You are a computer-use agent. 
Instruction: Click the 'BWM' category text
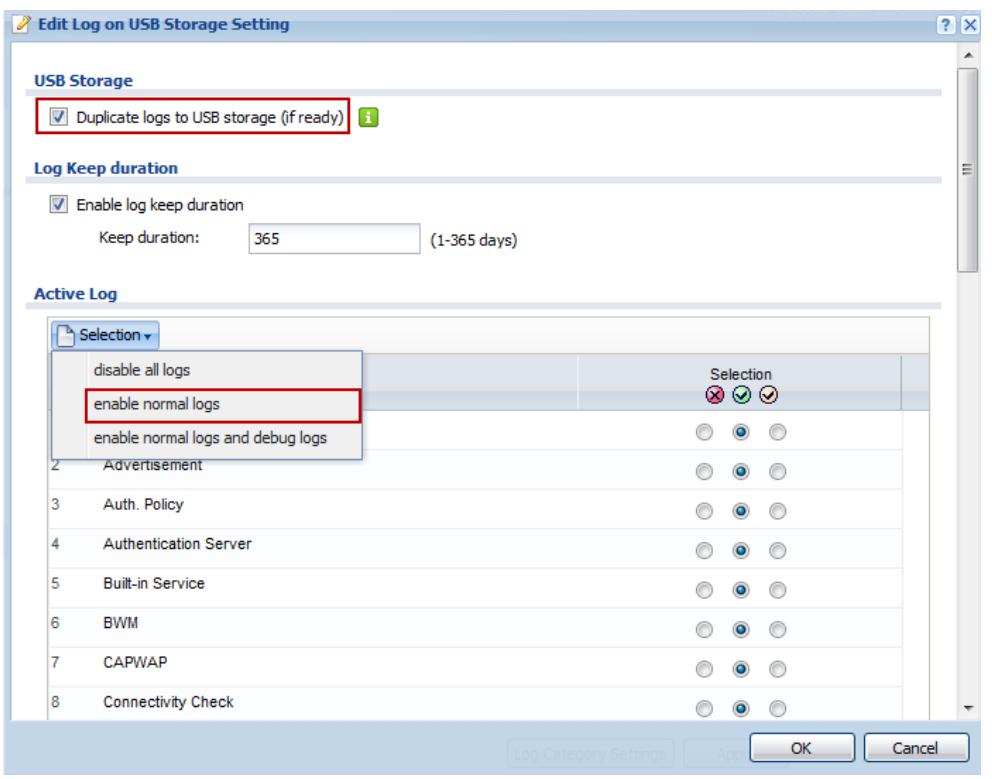(x=120, y=623)
